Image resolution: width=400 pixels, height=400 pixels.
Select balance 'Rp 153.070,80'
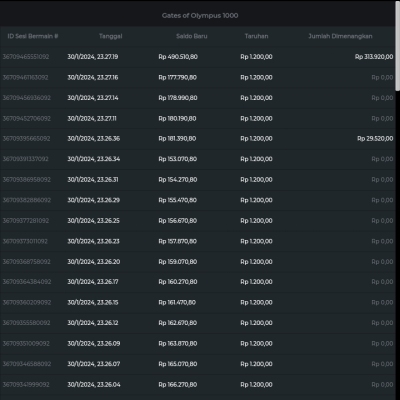[x=178, y=159]
